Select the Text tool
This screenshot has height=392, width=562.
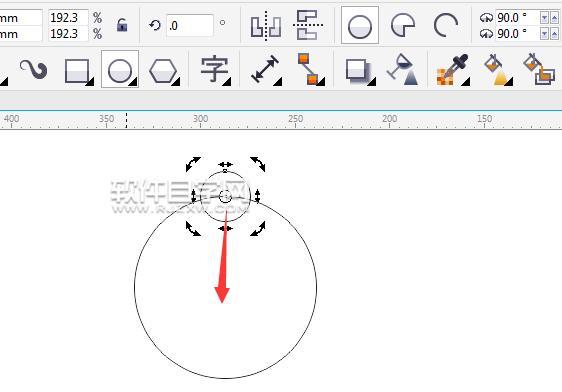coord(214,70)
